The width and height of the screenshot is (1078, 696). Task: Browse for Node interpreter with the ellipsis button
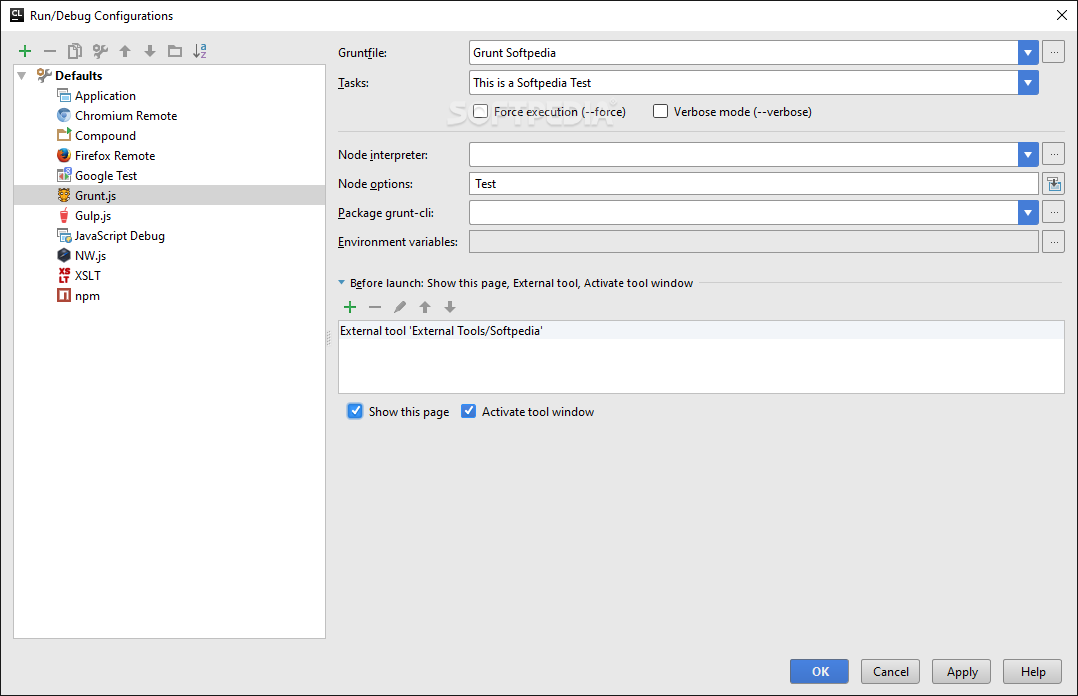[1053, 154]
